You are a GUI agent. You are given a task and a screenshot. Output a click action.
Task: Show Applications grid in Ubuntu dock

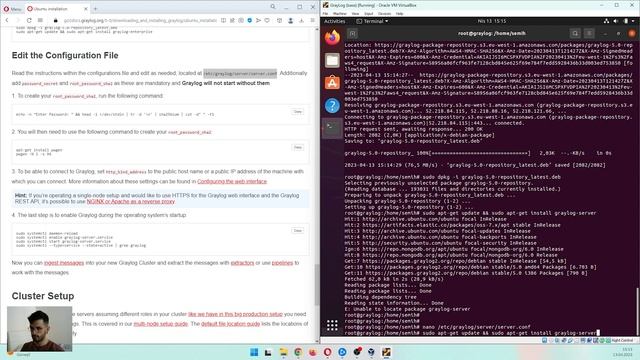[x=332, y=325]
